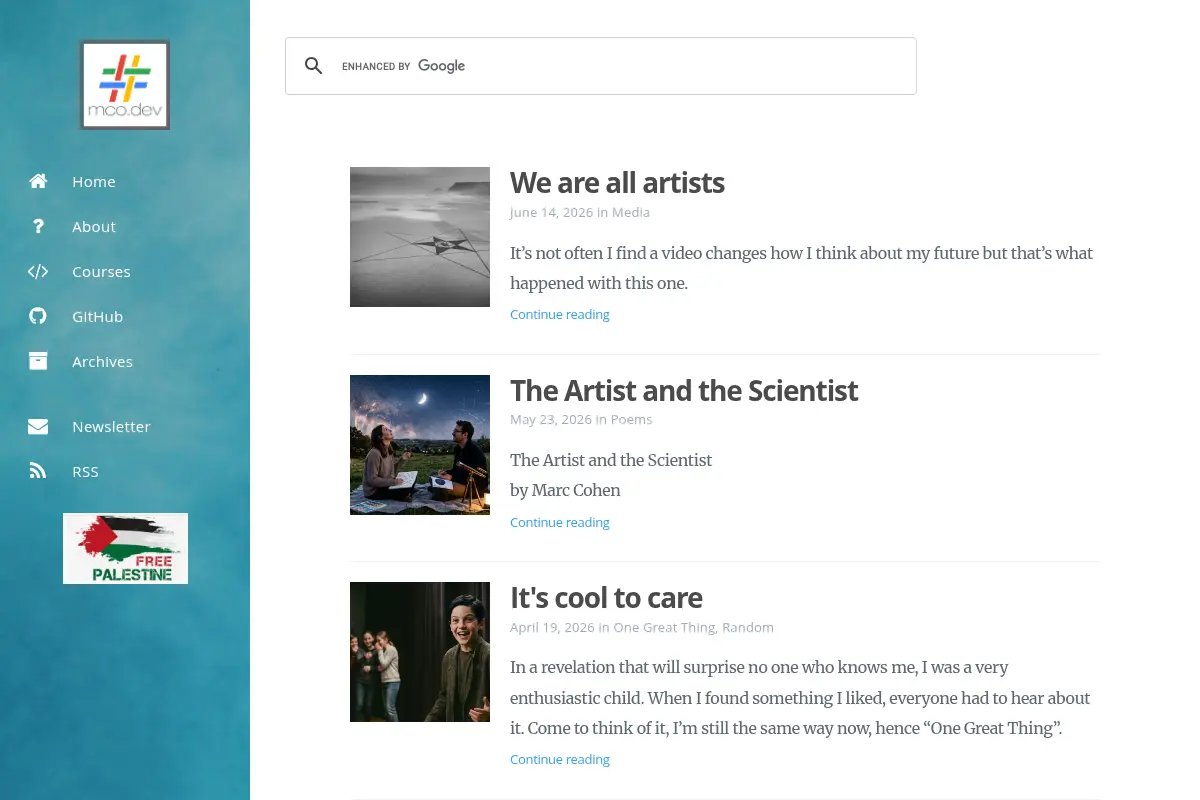Viewport: 1200px width, 800px height.
Task: Open the "We are all artists" post title
Action: click(617, 183)
